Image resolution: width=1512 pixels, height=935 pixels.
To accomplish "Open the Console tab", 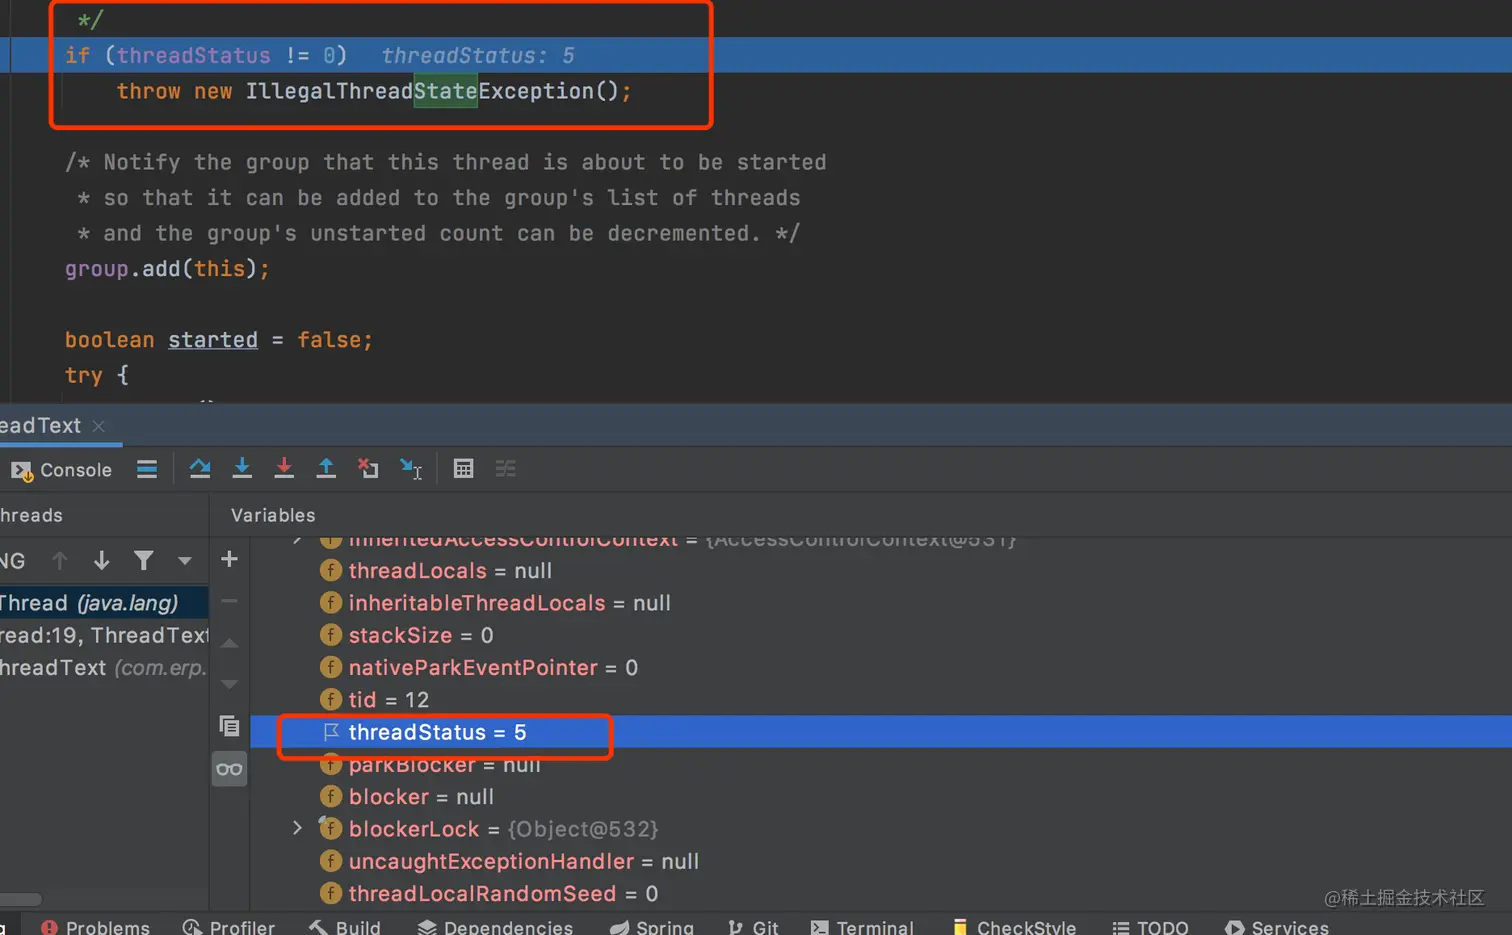I will (62, 470).
